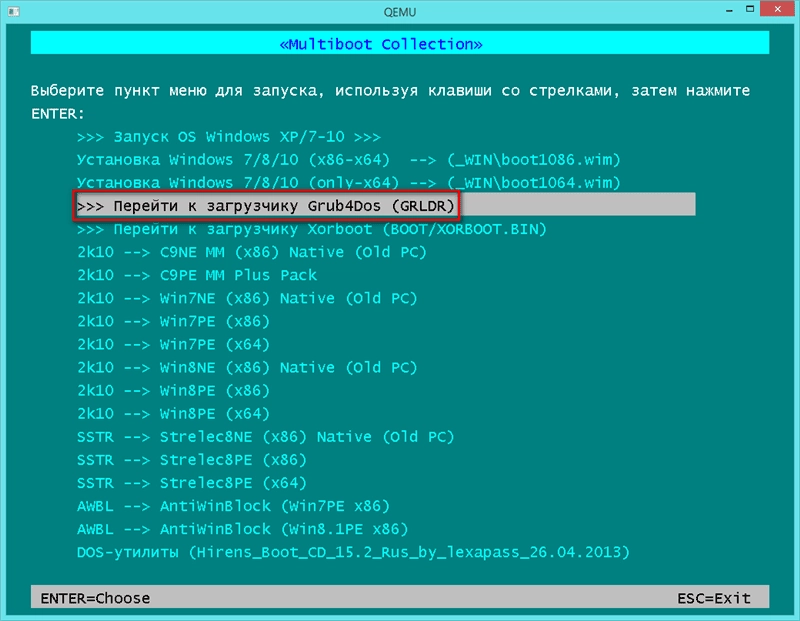
Task: Click the «Multiboot Collection» title banner
Action: [400, 42]
